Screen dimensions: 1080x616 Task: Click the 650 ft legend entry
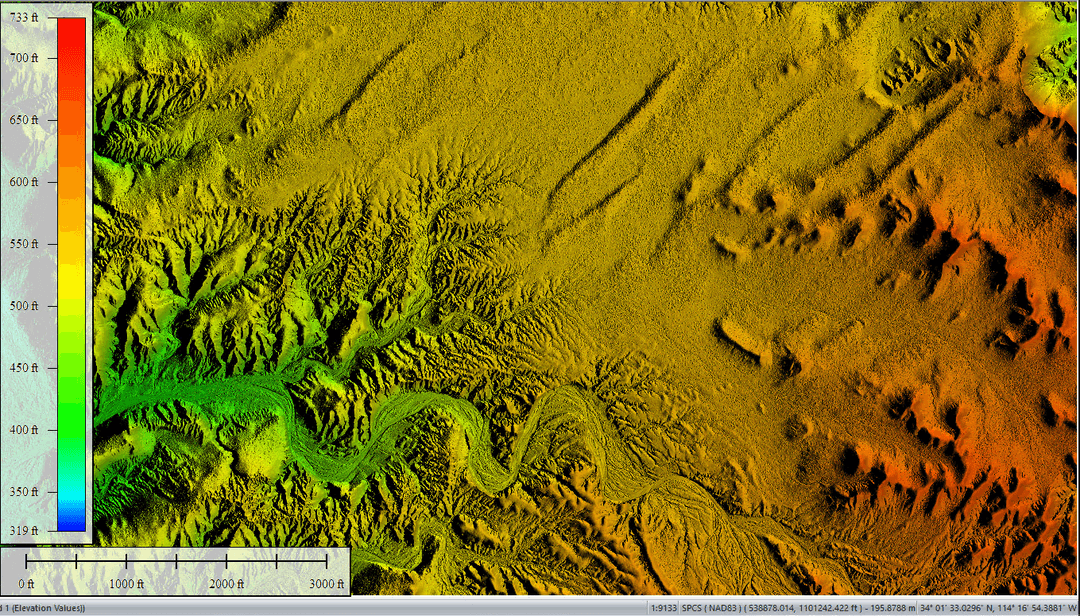click(25, 119)
